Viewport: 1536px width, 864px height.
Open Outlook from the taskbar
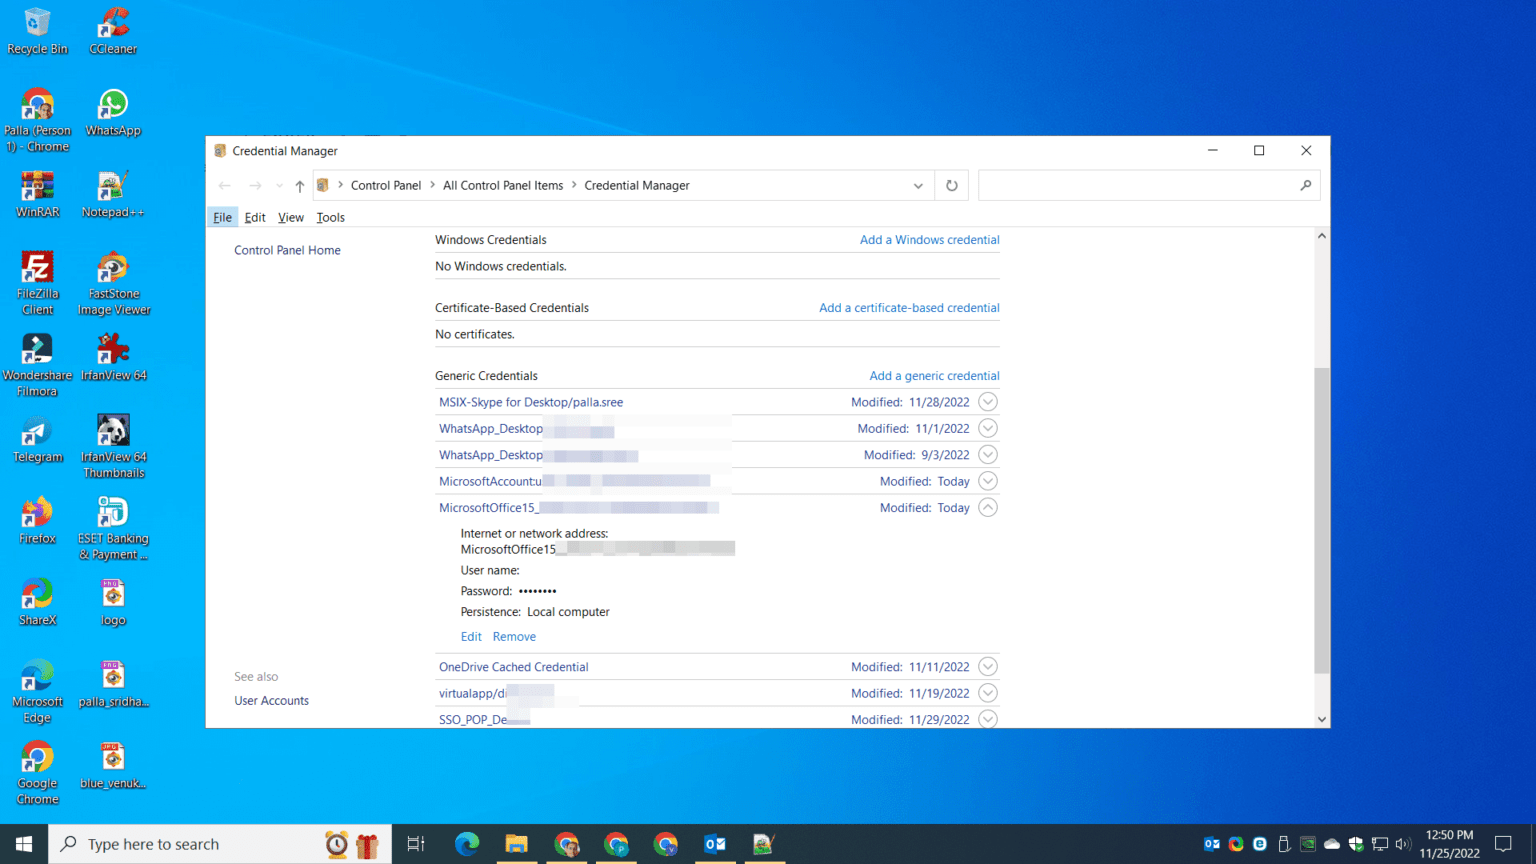[x=716, y=843]
